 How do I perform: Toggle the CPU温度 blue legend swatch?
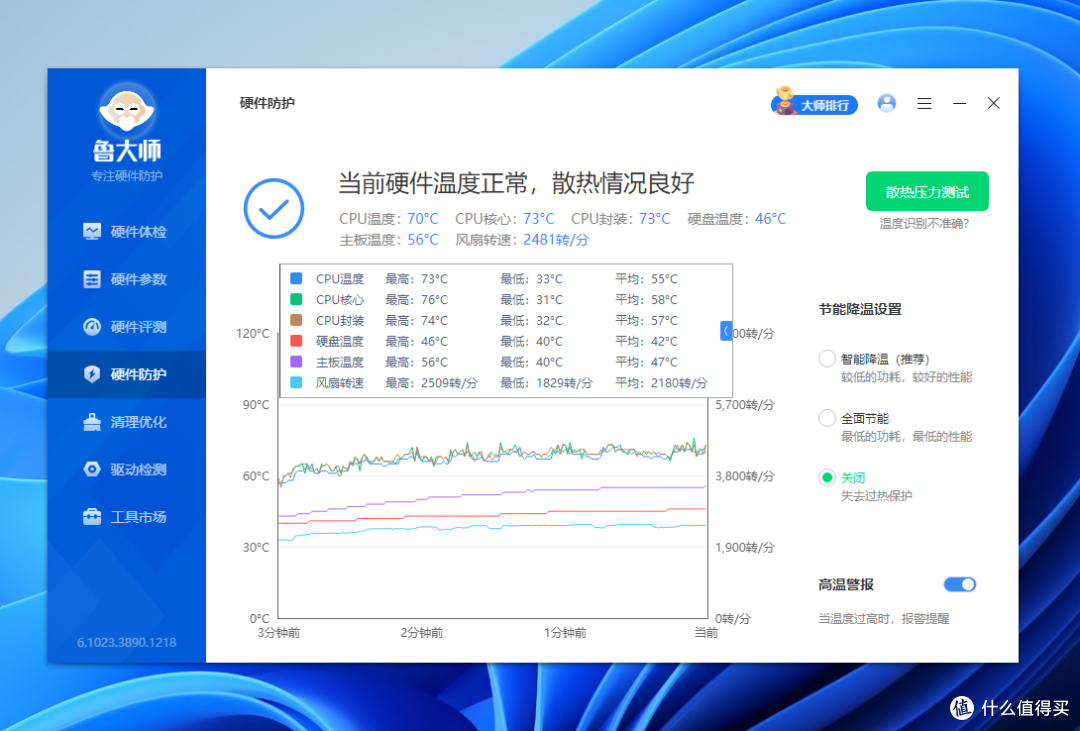point(296,278)
